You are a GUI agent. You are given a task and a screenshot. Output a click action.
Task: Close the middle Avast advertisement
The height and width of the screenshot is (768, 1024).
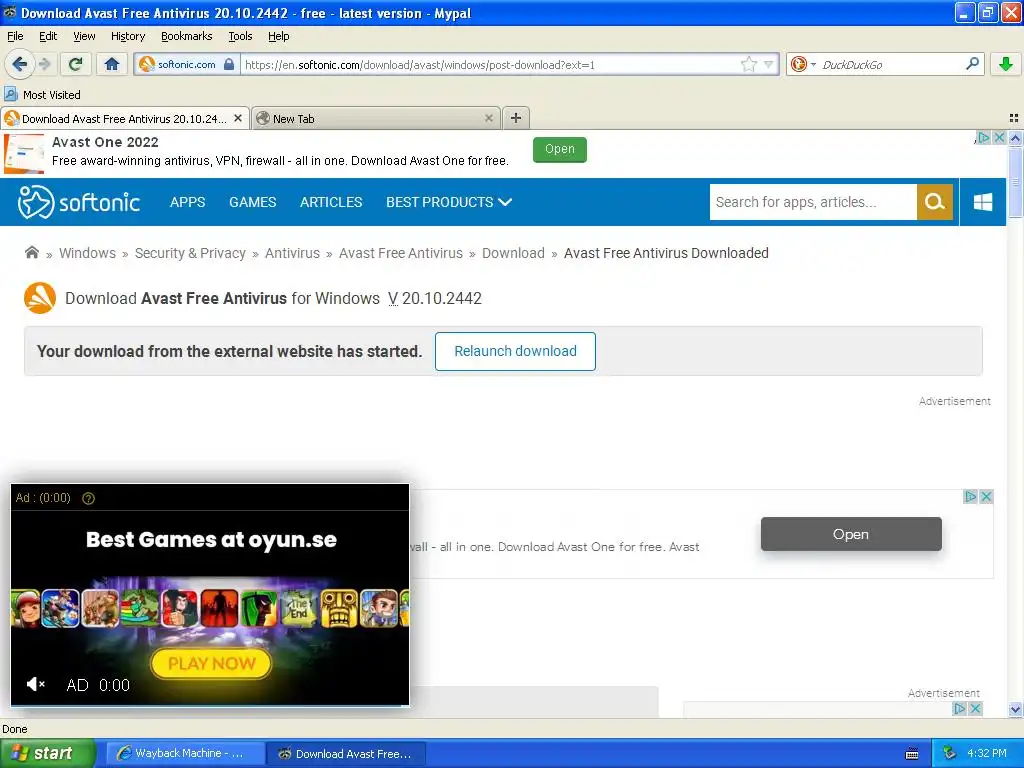coord(986,496)
